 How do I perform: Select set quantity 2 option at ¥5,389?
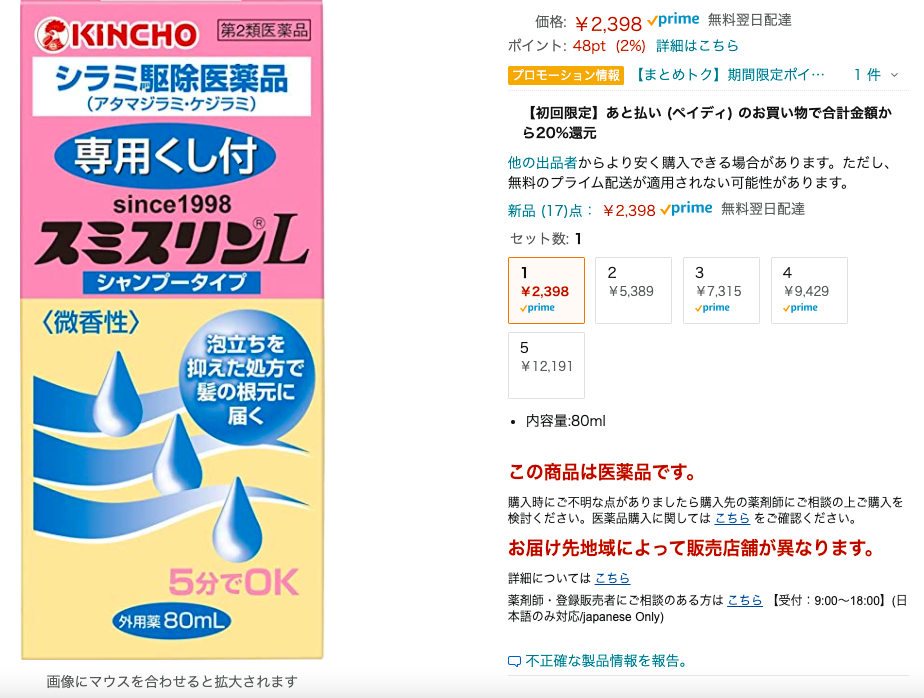pos(633,290)
